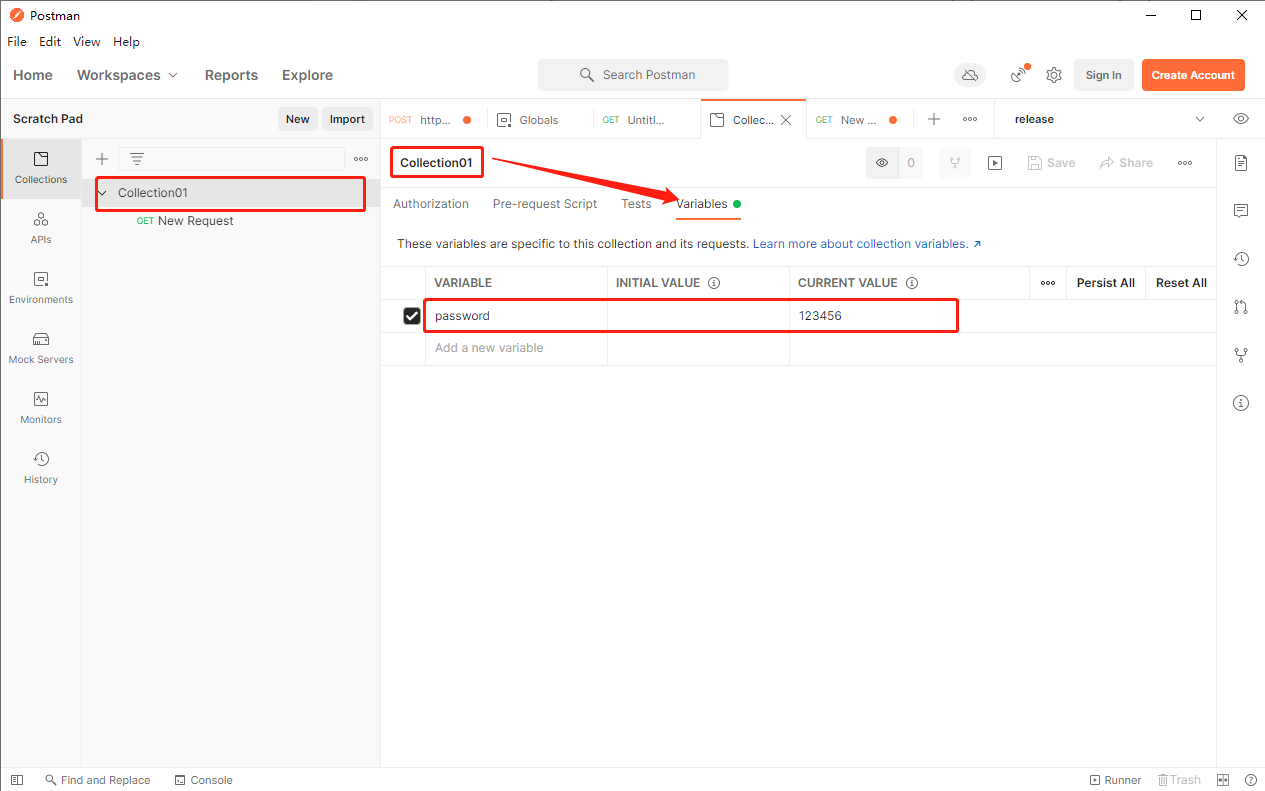
Task: Open collections list more options dots
Action: [361, 159]
